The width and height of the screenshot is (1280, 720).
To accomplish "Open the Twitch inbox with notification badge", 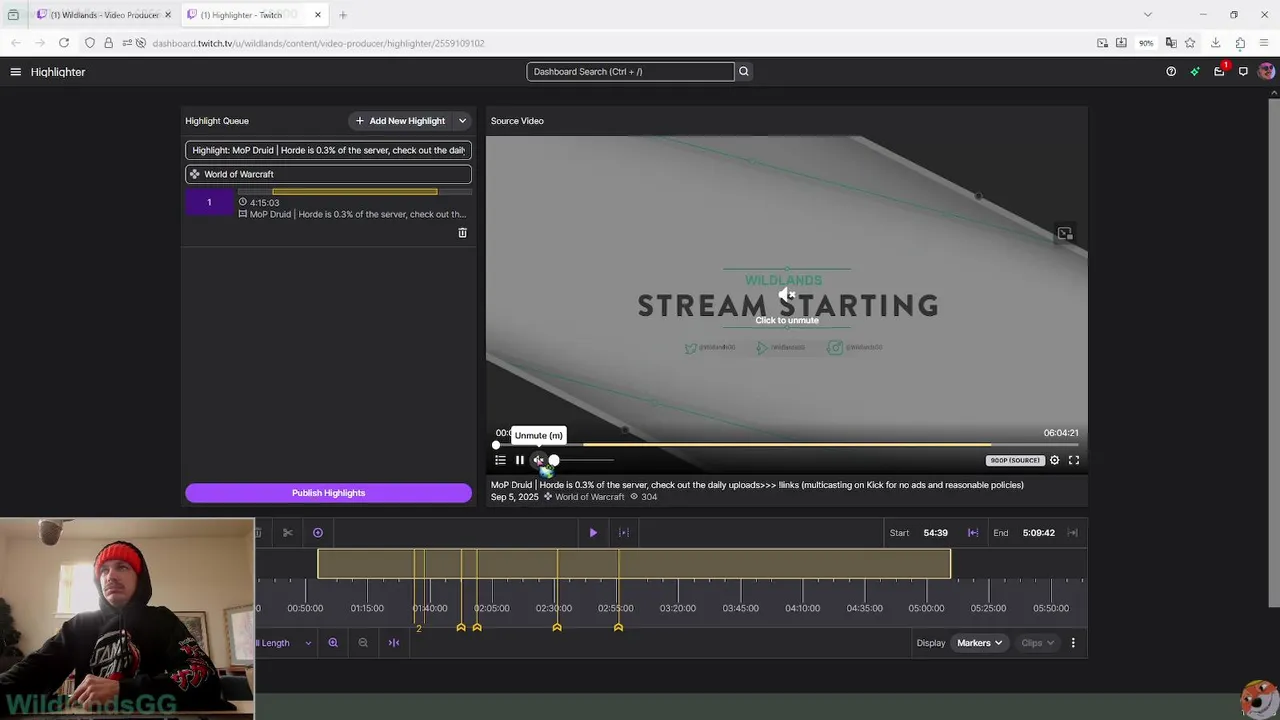I will point(1219,72).
